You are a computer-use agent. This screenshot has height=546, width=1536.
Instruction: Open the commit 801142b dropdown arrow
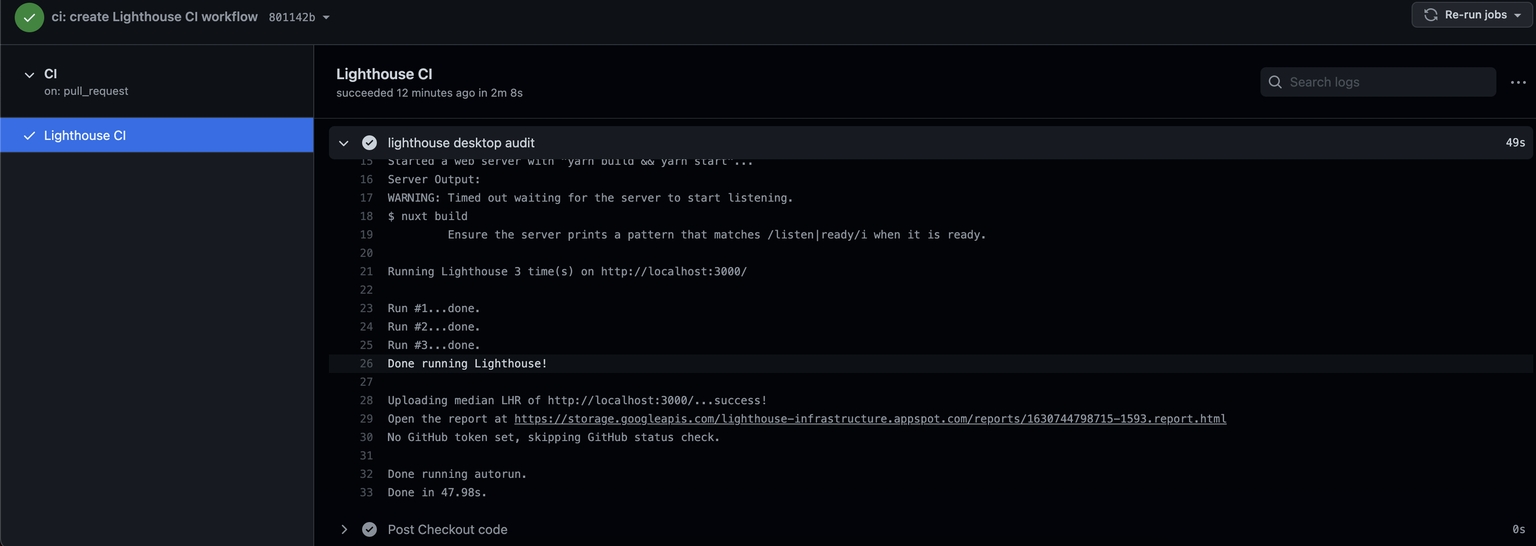pos(326,17)
